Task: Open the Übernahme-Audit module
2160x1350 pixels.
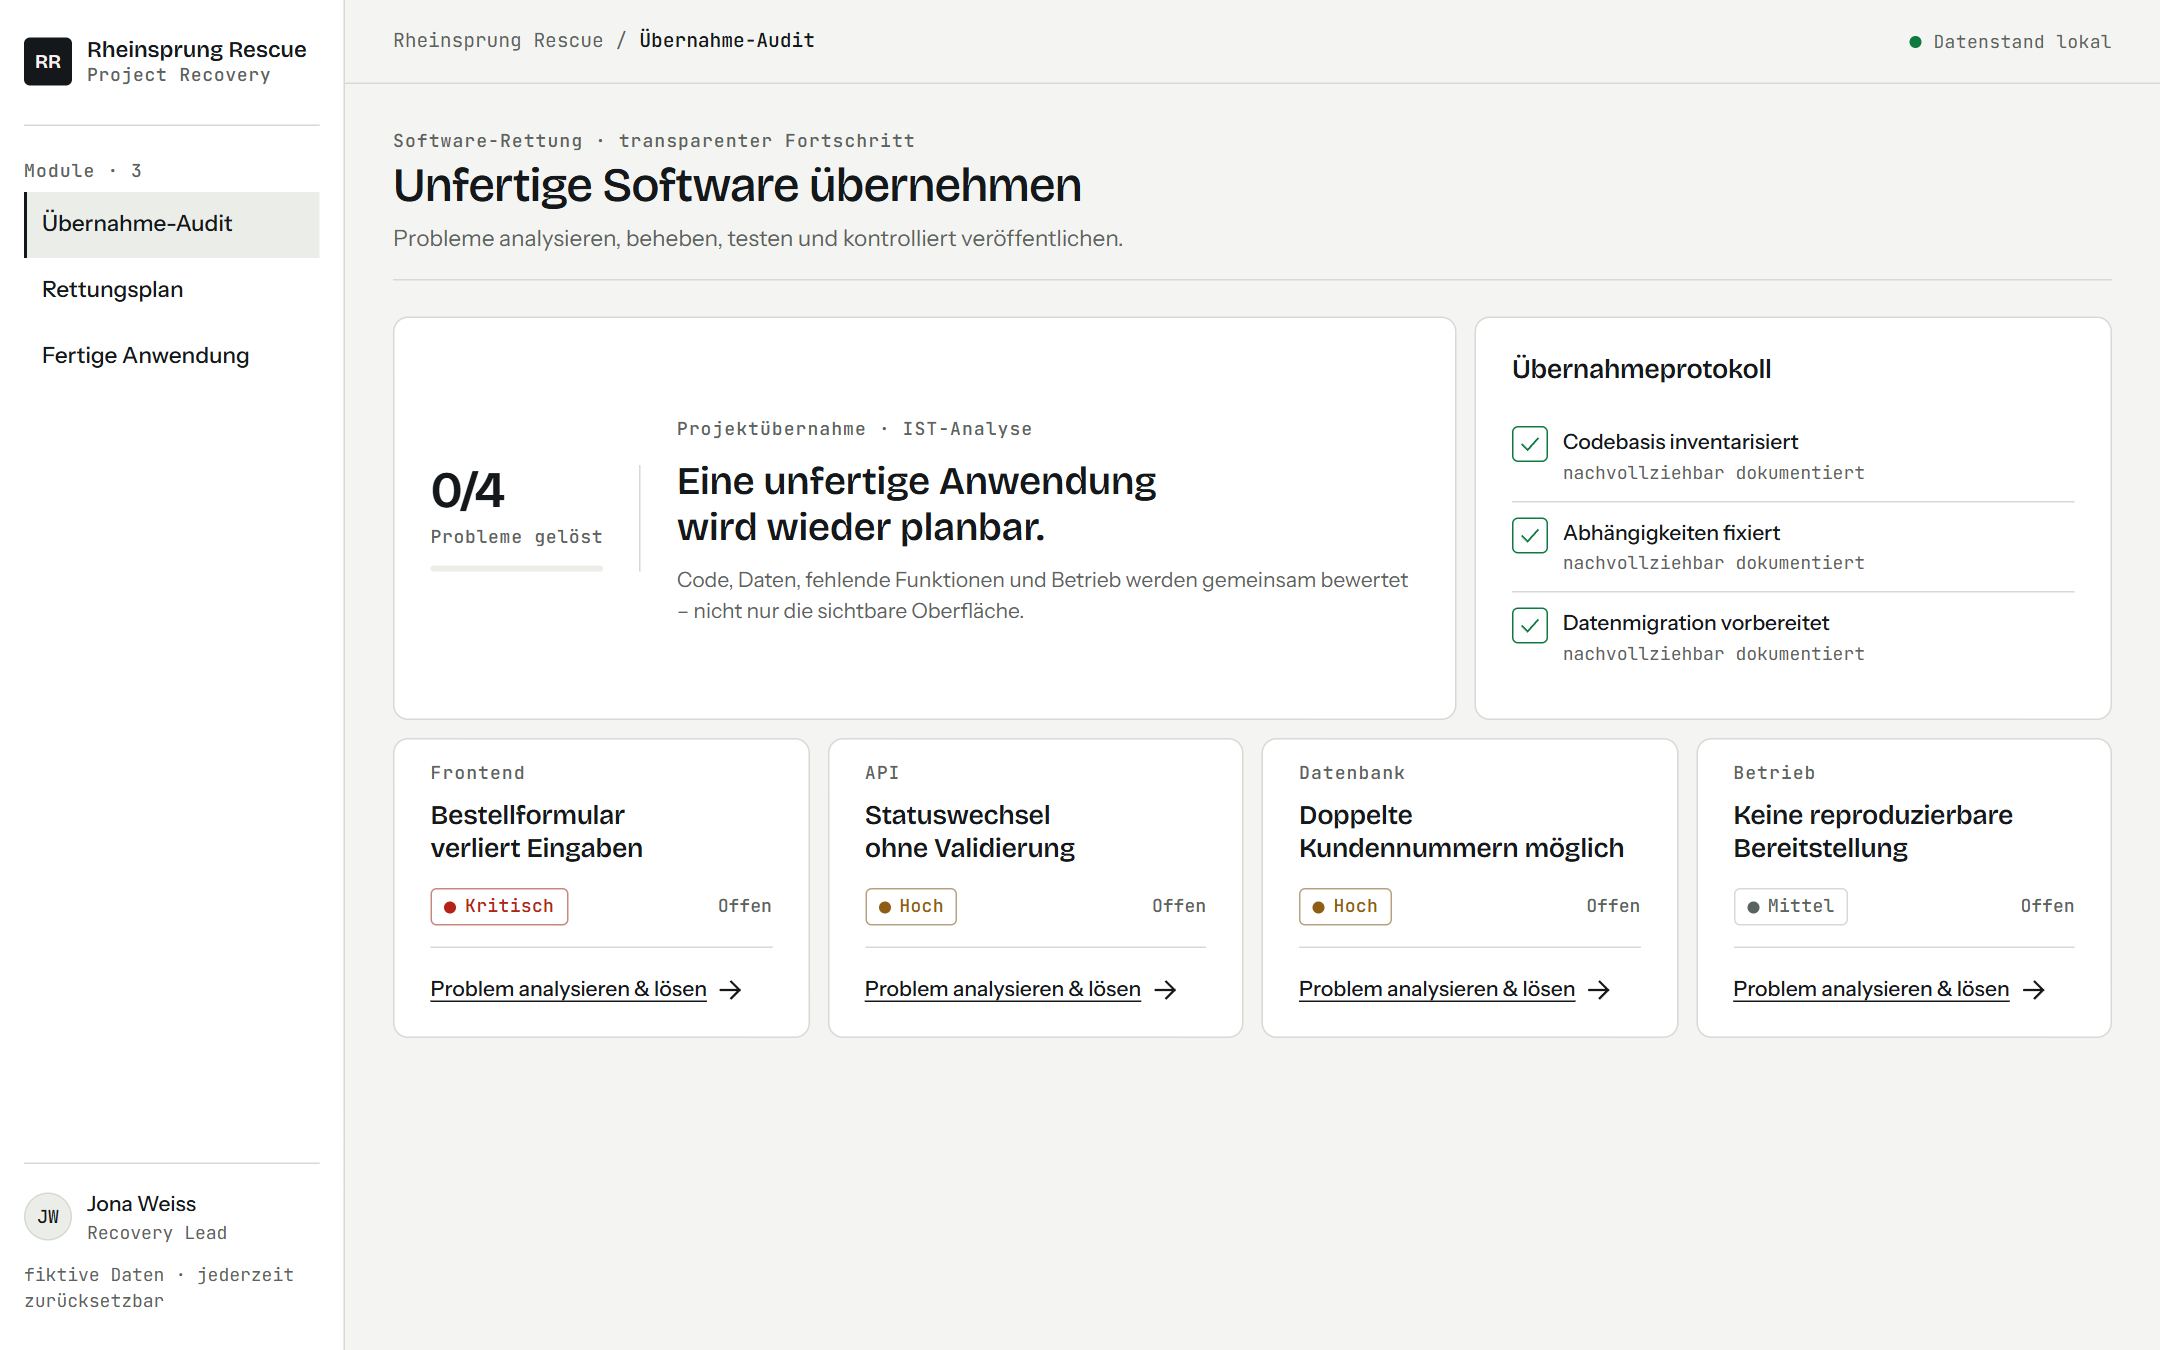Action: click(172, 224)
